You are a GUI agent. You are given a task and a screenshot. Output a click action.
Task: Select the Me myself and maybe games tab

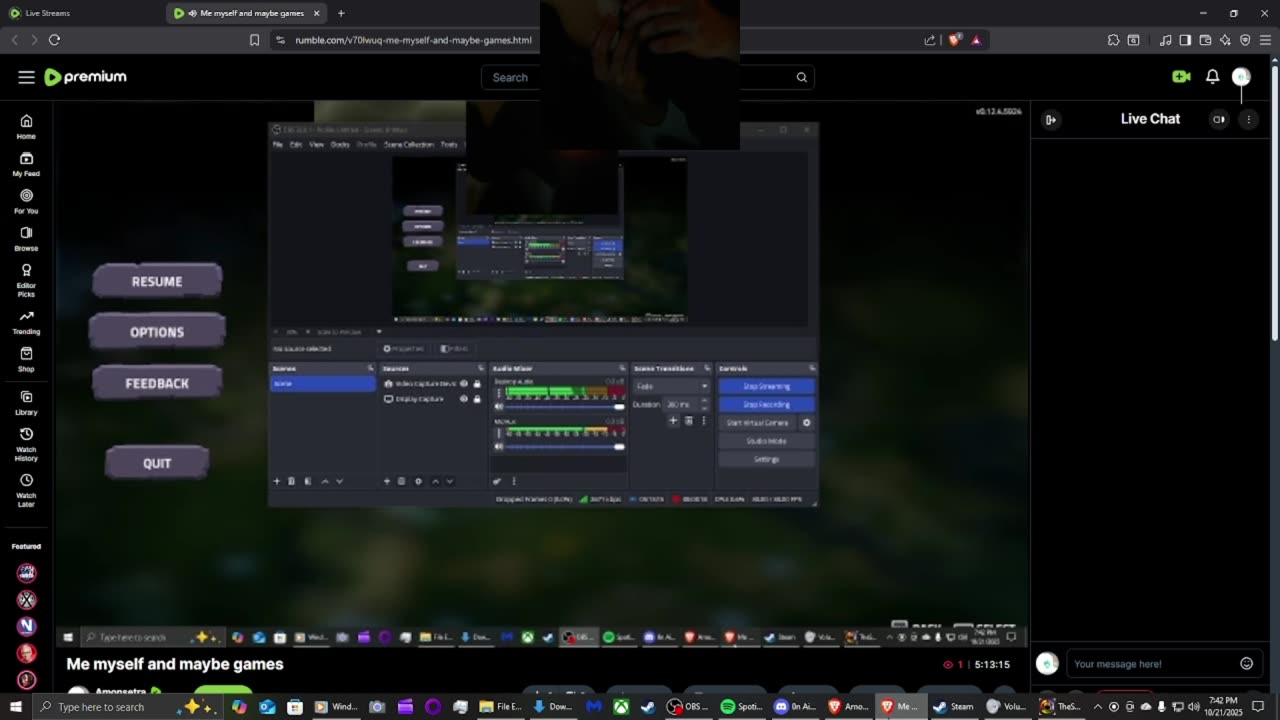(x=245, y=13)
